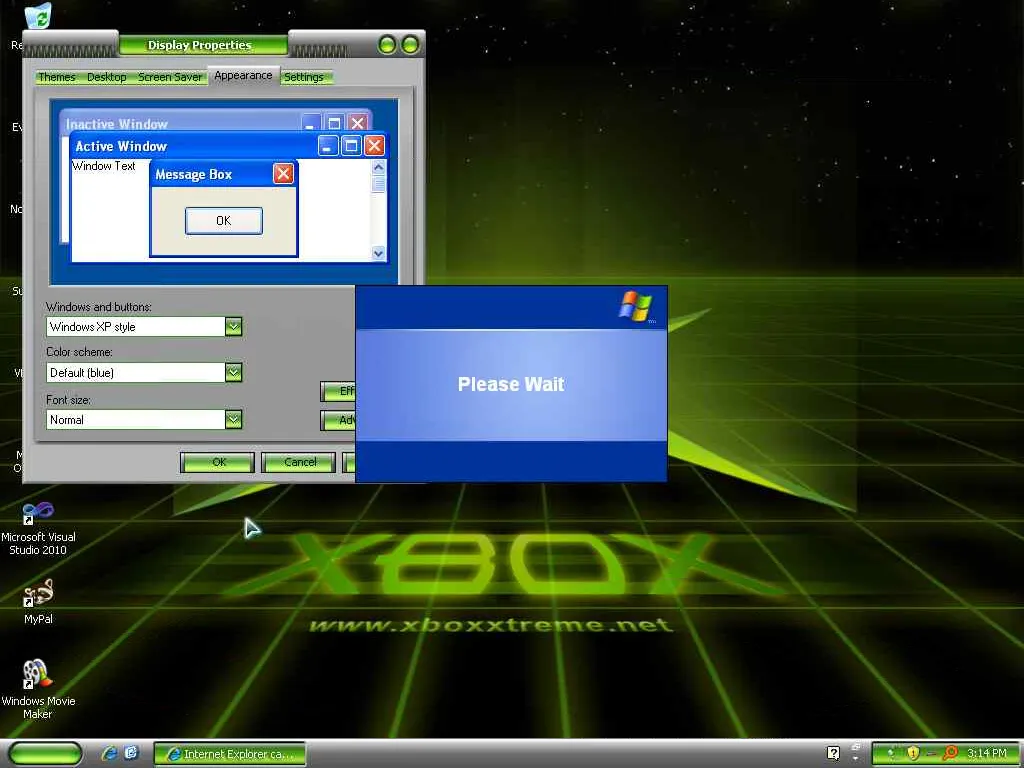Image resolution: width=1024 pixels, height=768 pixels.
Task: Click the OK button in preview Message Box
Action: [224, 221]
